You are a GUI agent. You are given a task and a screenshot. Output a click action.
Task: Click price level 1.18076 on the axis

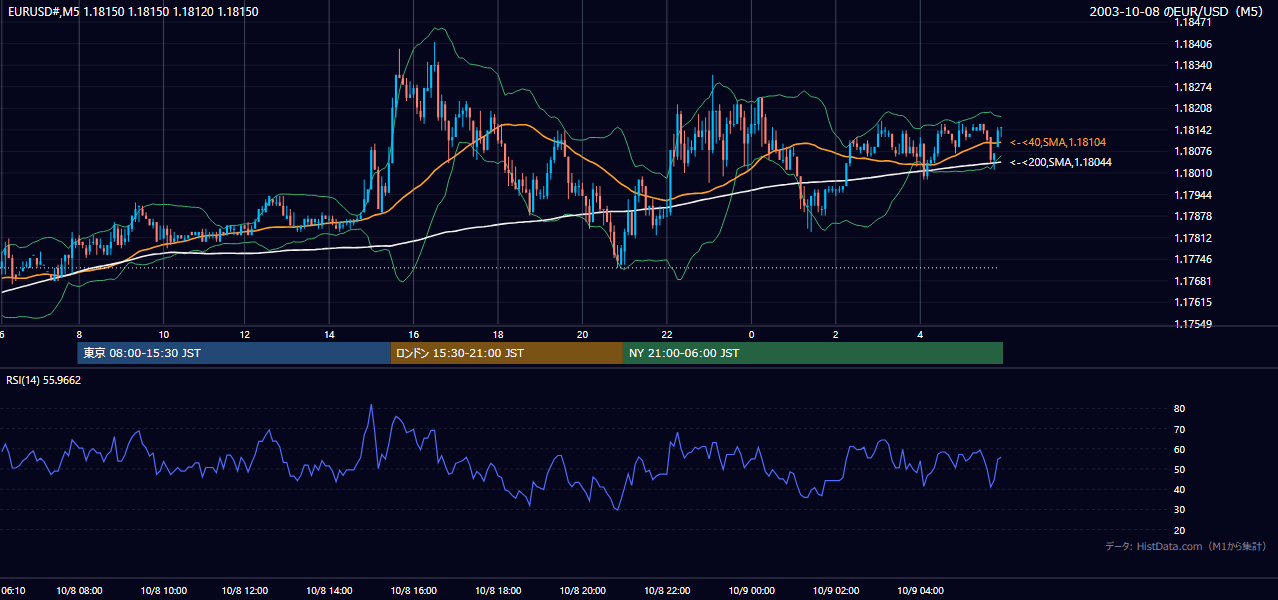coord(1192,151)
